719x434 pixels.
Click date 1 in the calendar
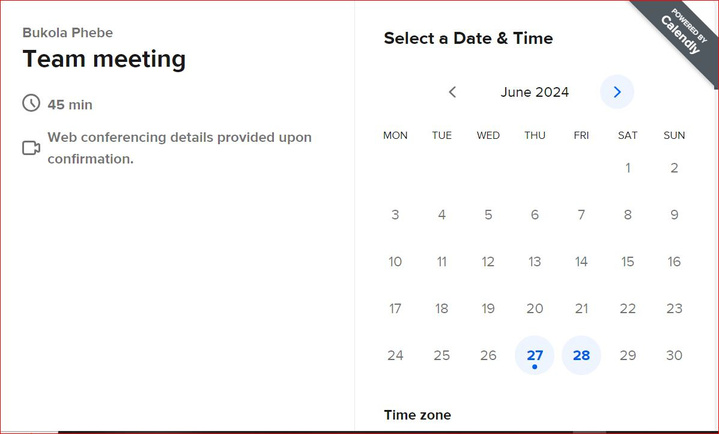click(628, 168)
